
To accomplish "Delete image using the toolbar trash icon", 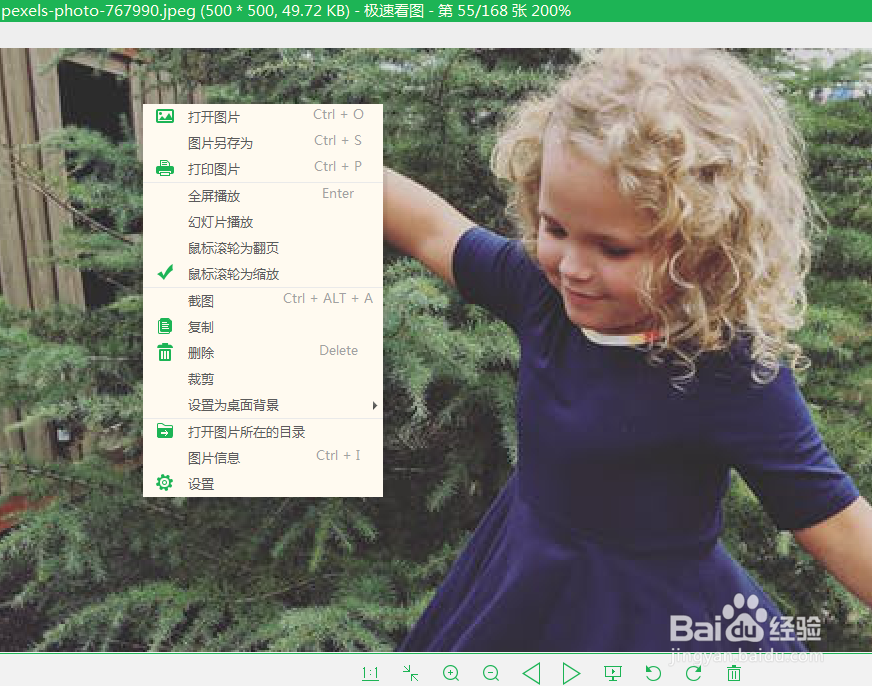I will (x=734, y=673).
